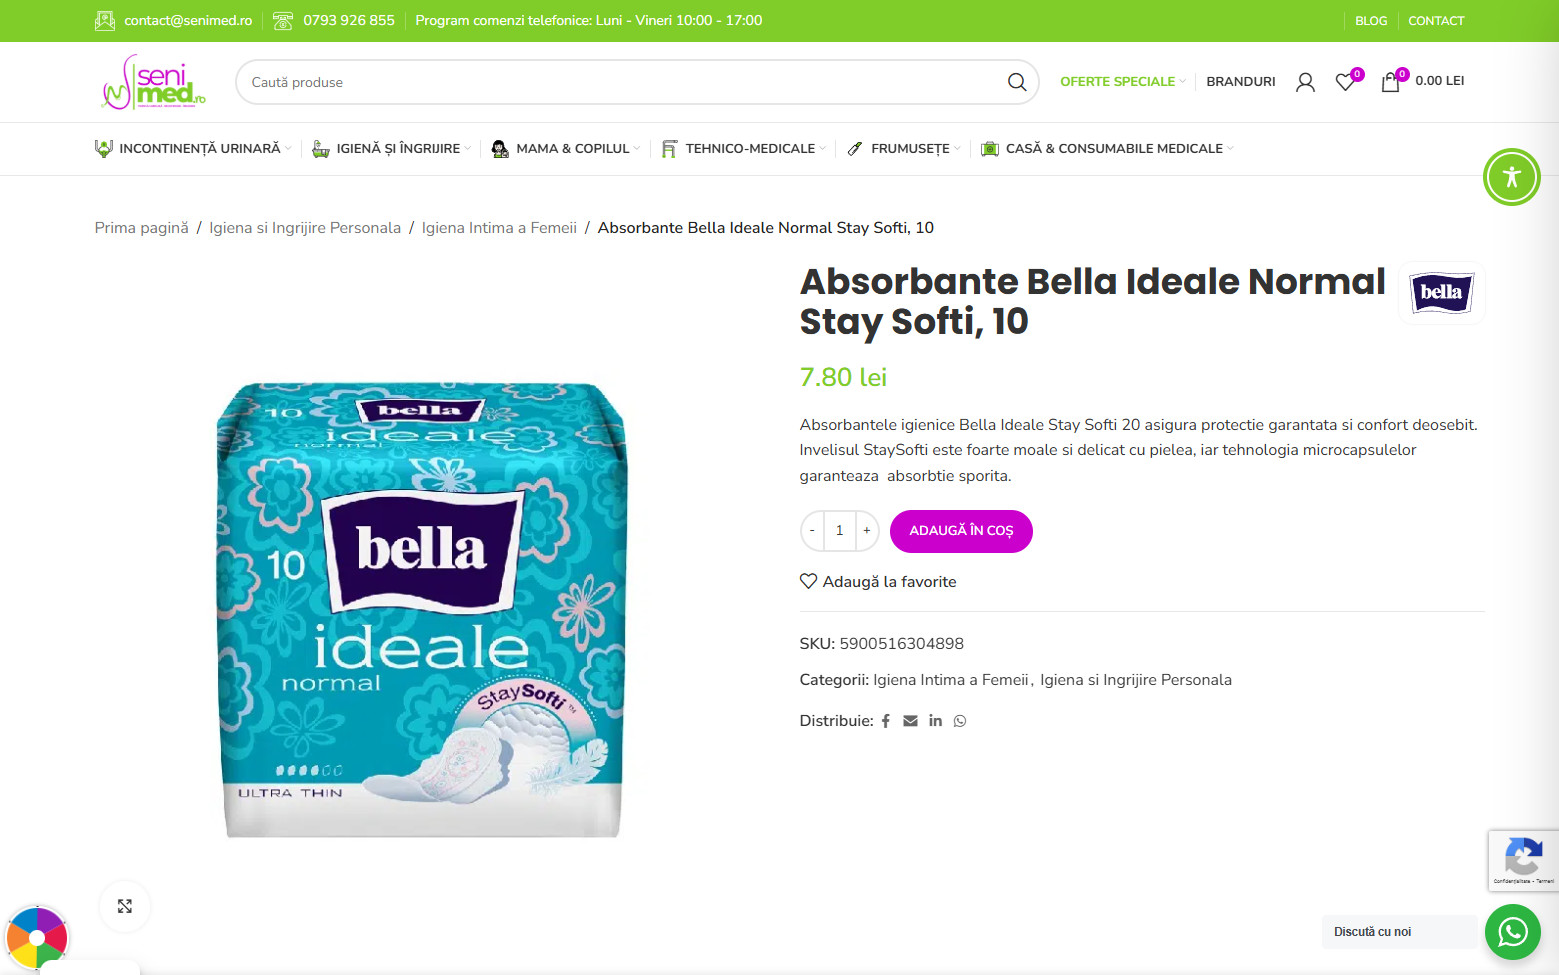
Task: Open the shopping cart bag icon
Action: (1390, 82)
